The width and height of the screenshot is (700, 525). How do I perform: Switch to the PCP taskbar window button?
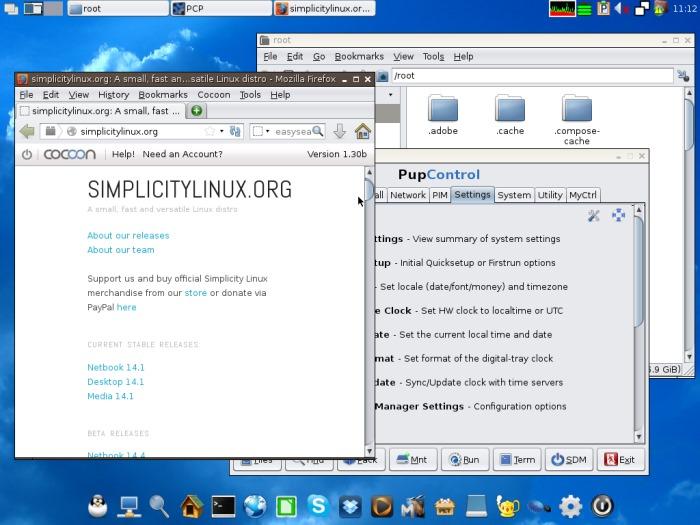[x=221, y=8]
